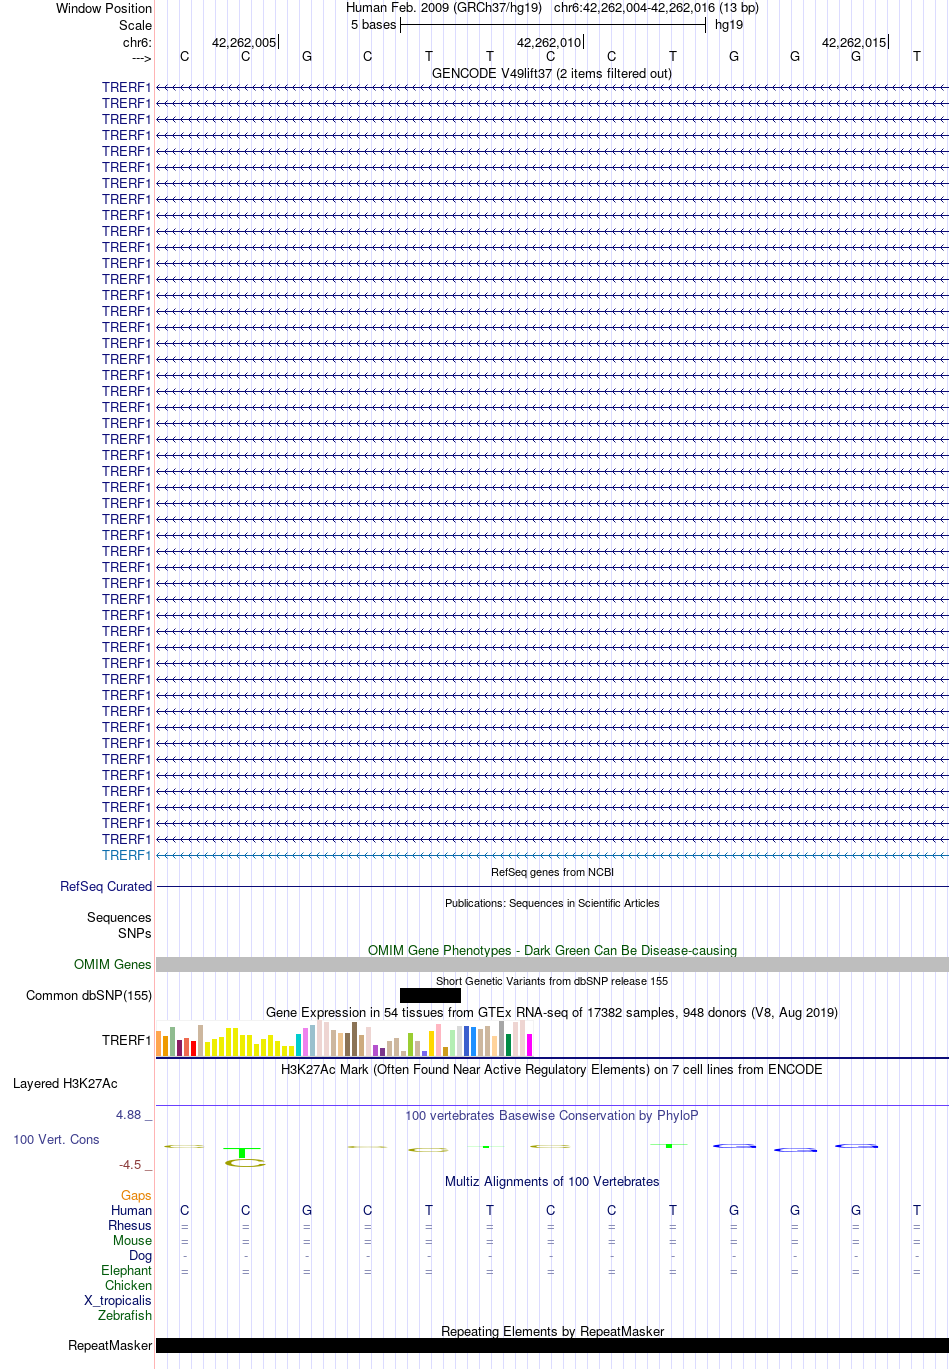The width and height of the screenshot is (950, 1369).
Task: Open the RefSeq Curated track label
Action: tap(106, 886)
